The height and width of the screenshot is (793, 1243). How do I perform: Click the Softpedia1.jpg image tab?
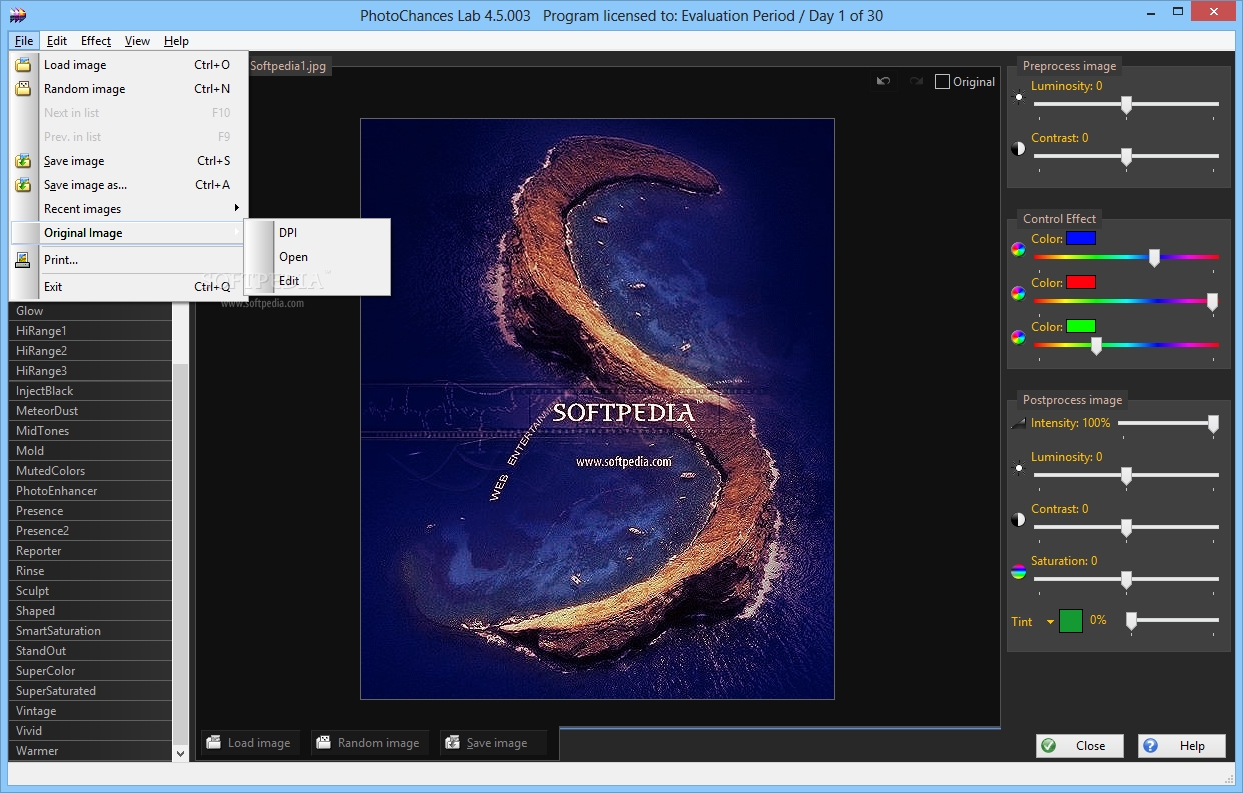[287, 66]
